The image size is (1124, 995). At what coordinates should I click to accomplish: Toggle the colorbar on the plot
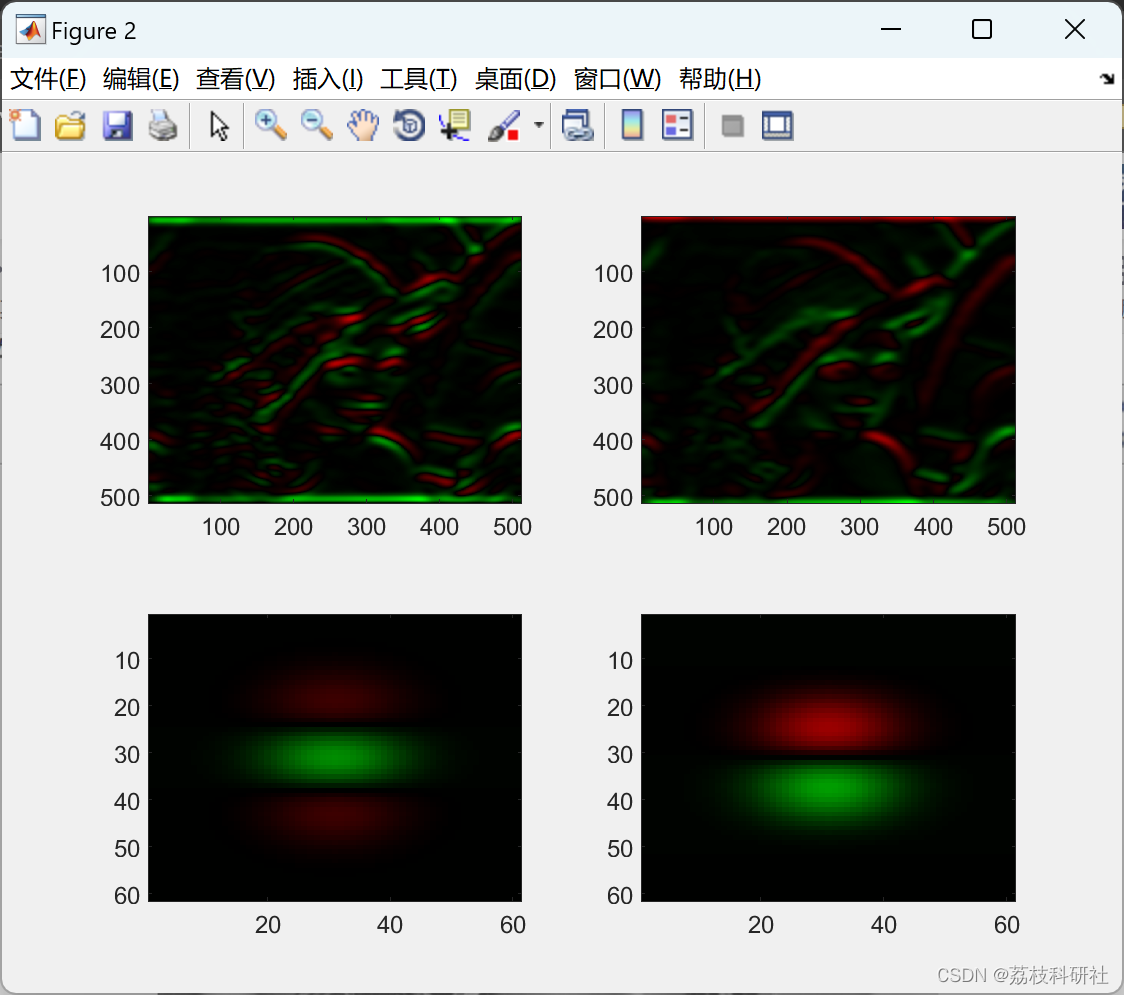[632, 125]
